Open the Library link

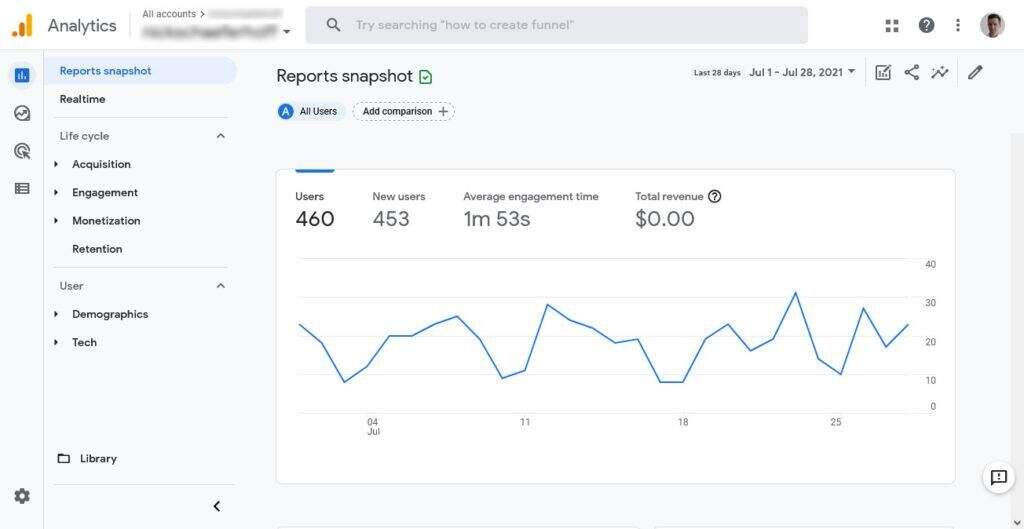pyautogui.click(x=98, y=458)
